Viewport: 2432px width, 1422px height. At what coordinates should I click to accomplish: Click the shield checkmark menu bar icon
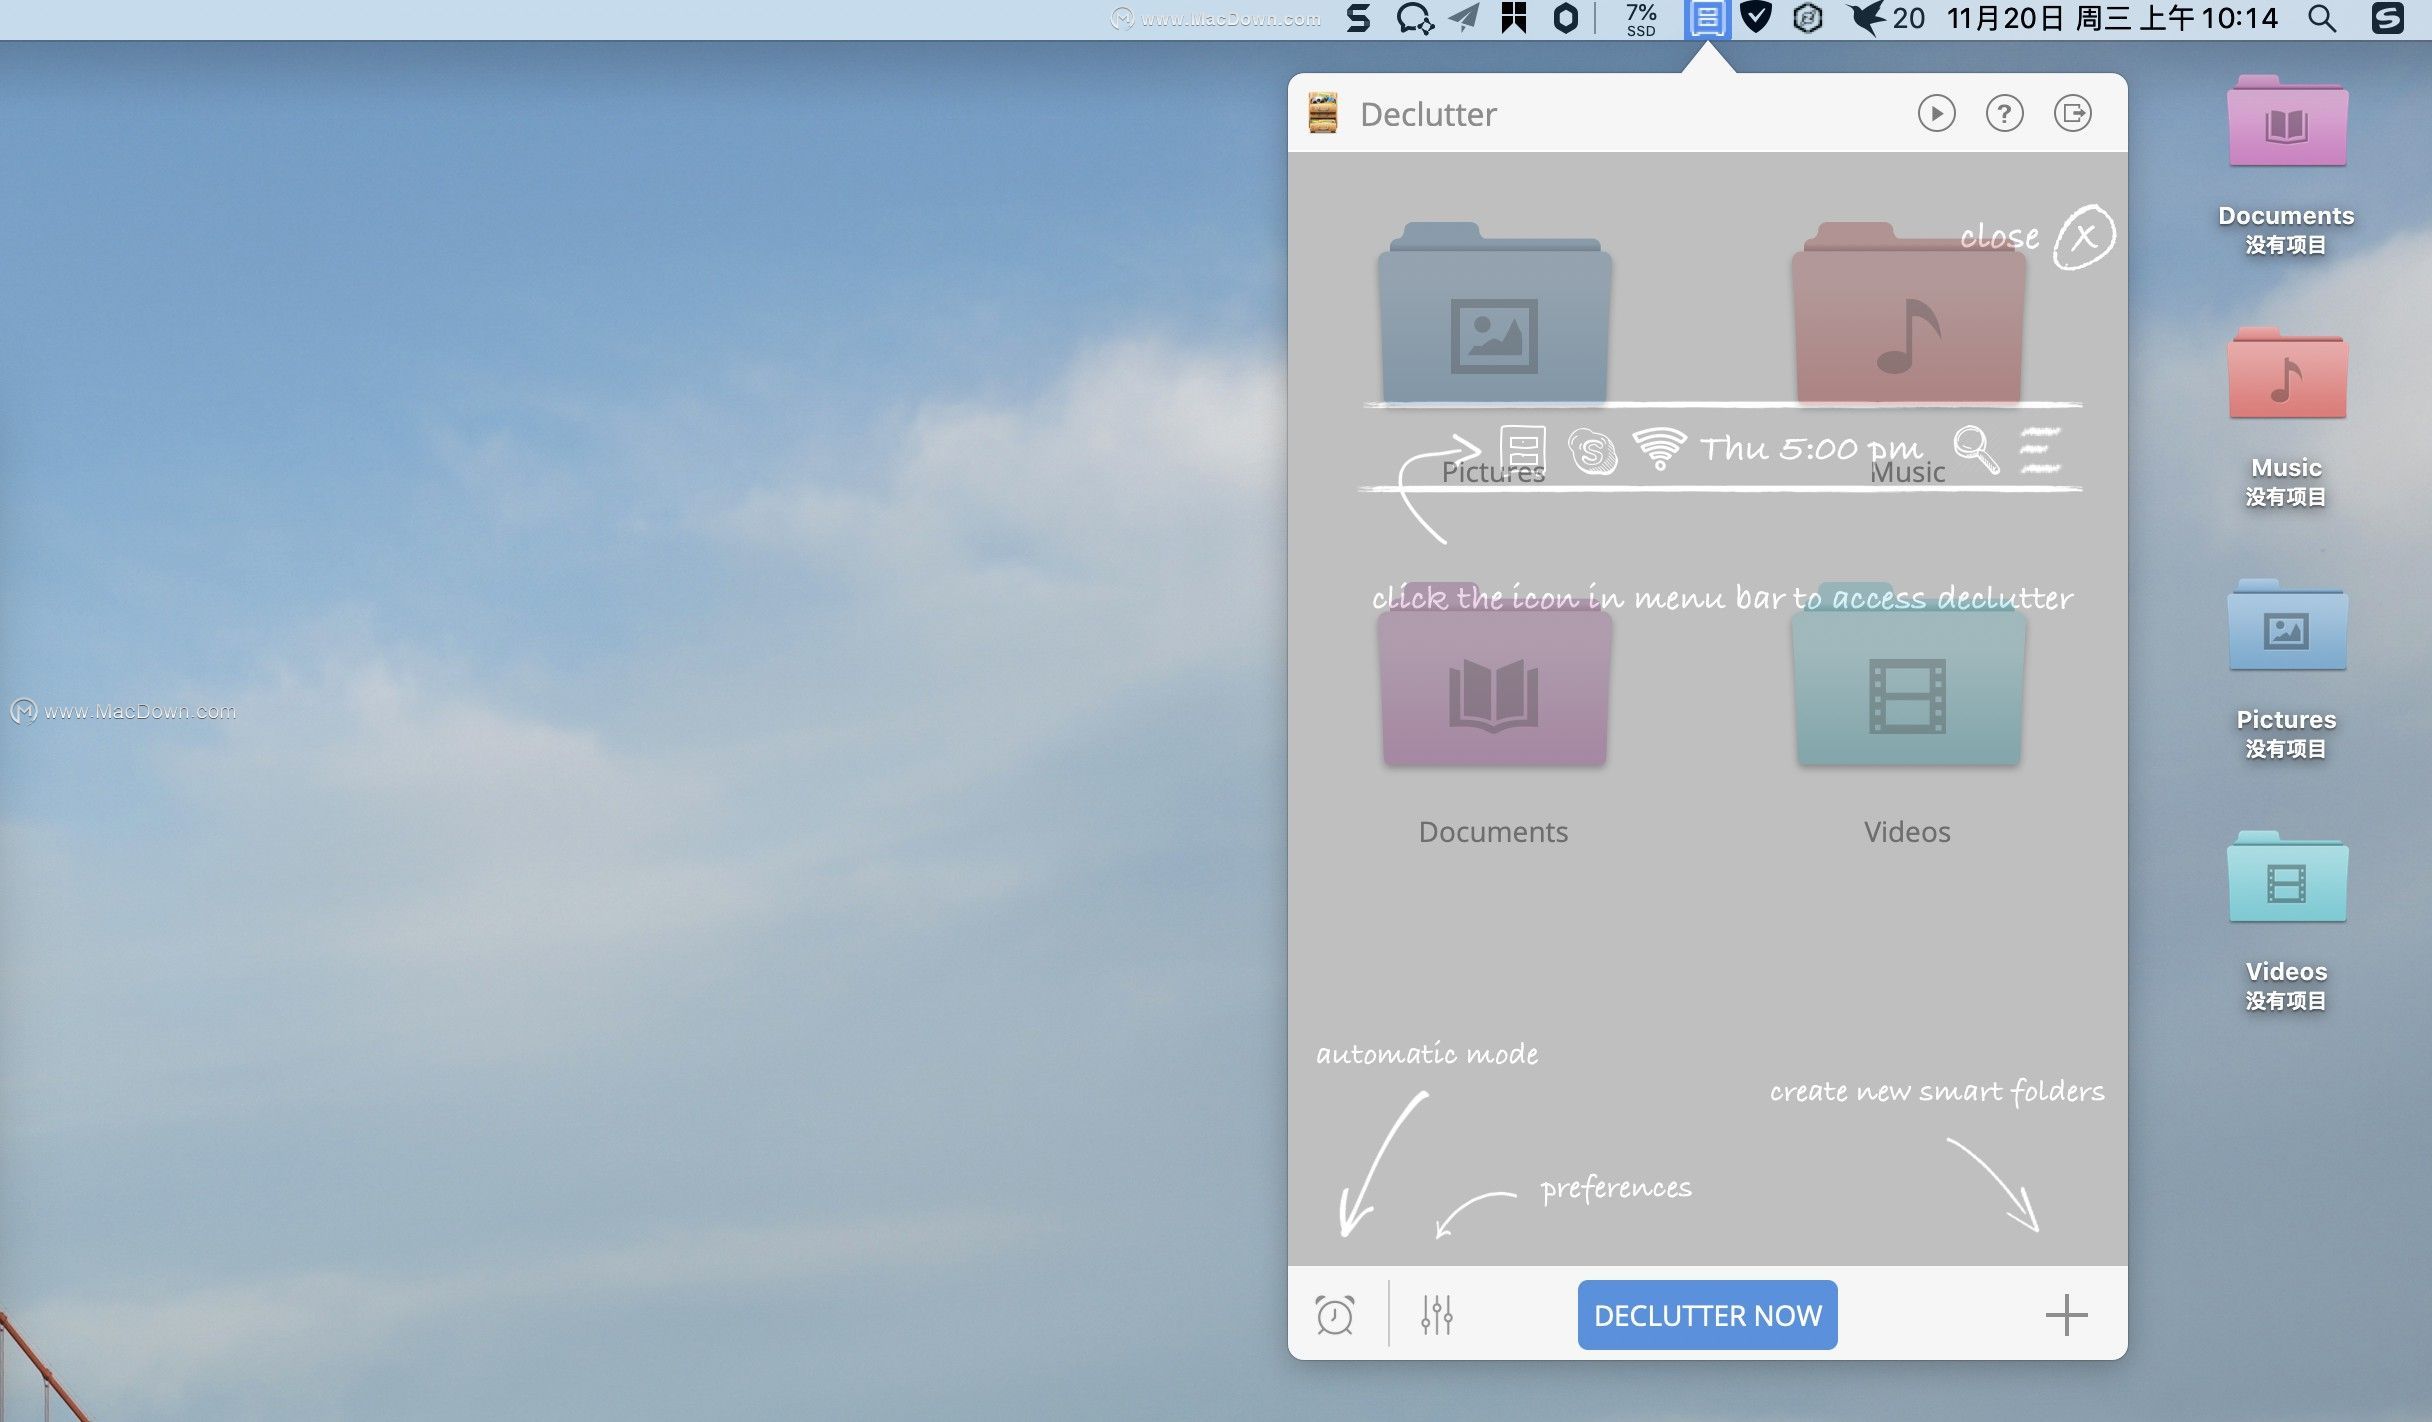1756,17
